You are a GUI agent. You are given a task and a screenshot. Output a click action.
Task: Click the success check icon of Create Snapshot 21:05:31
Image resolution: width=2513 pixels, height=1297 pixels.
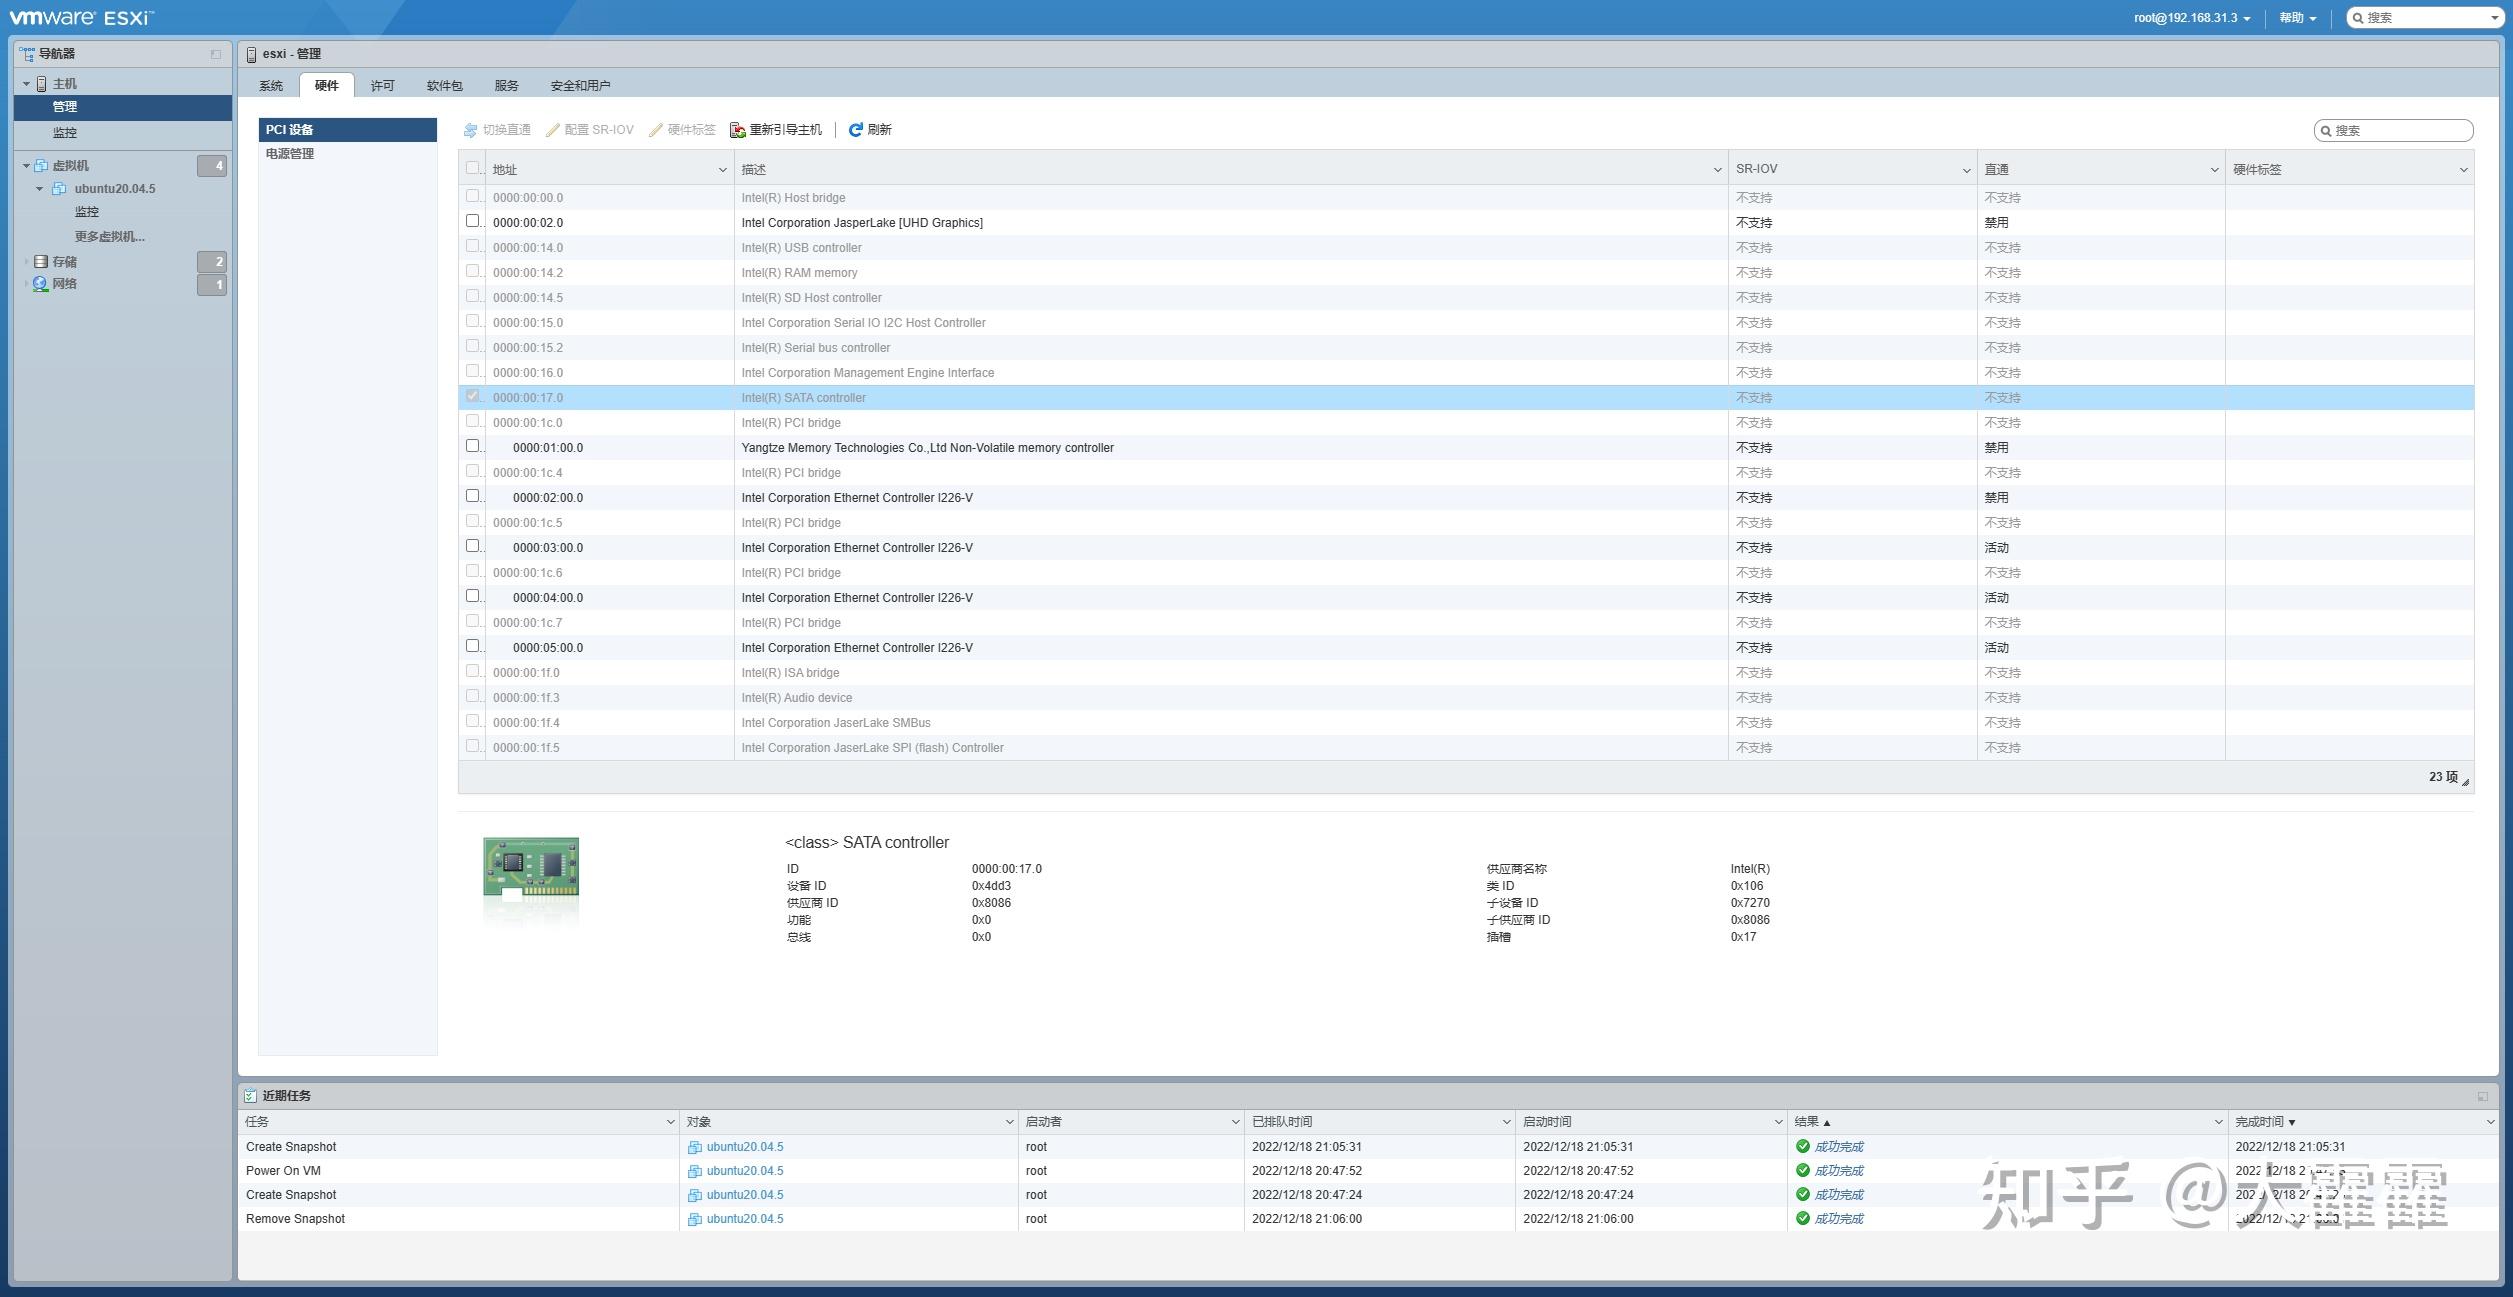pyautogui.click(x=1803, y=1147)
